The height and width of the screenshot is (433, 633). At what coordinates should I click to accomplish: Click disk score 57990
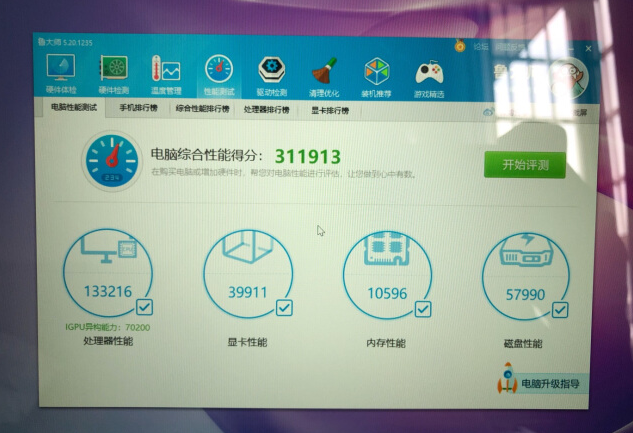tap(525, 295)
